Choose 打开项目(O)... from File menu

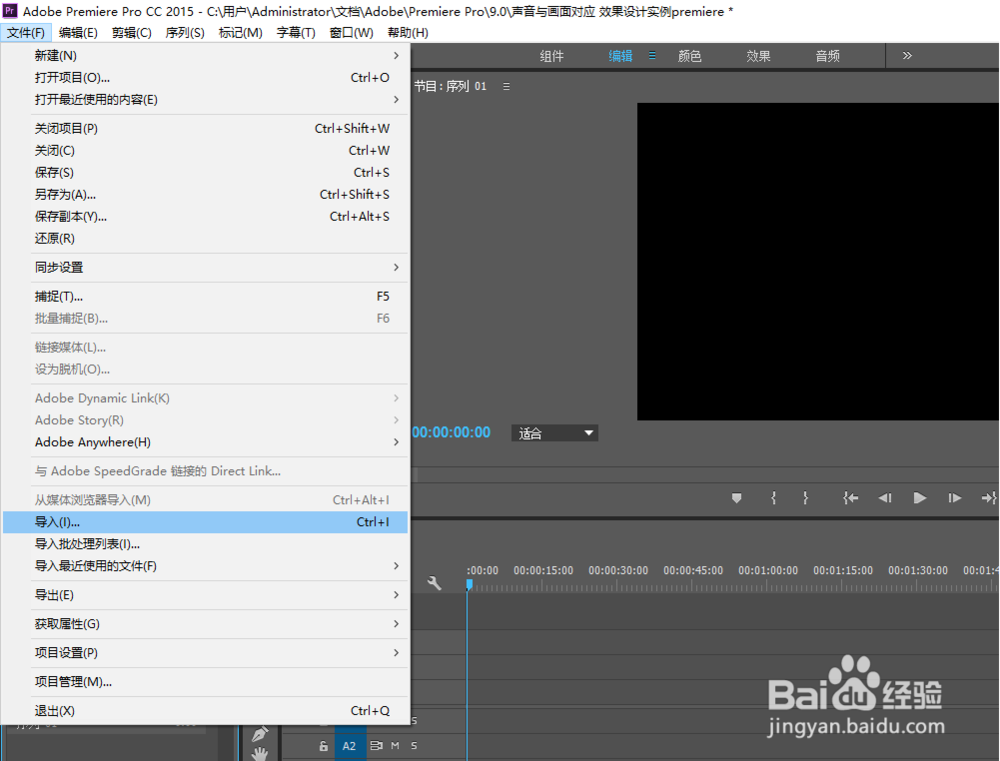205,77
